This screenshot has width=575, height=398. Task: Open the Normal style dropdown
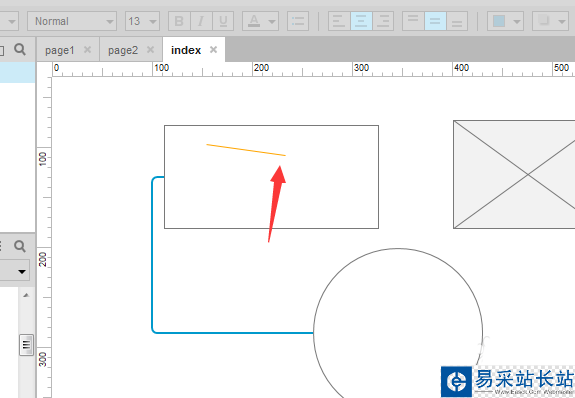72,21
